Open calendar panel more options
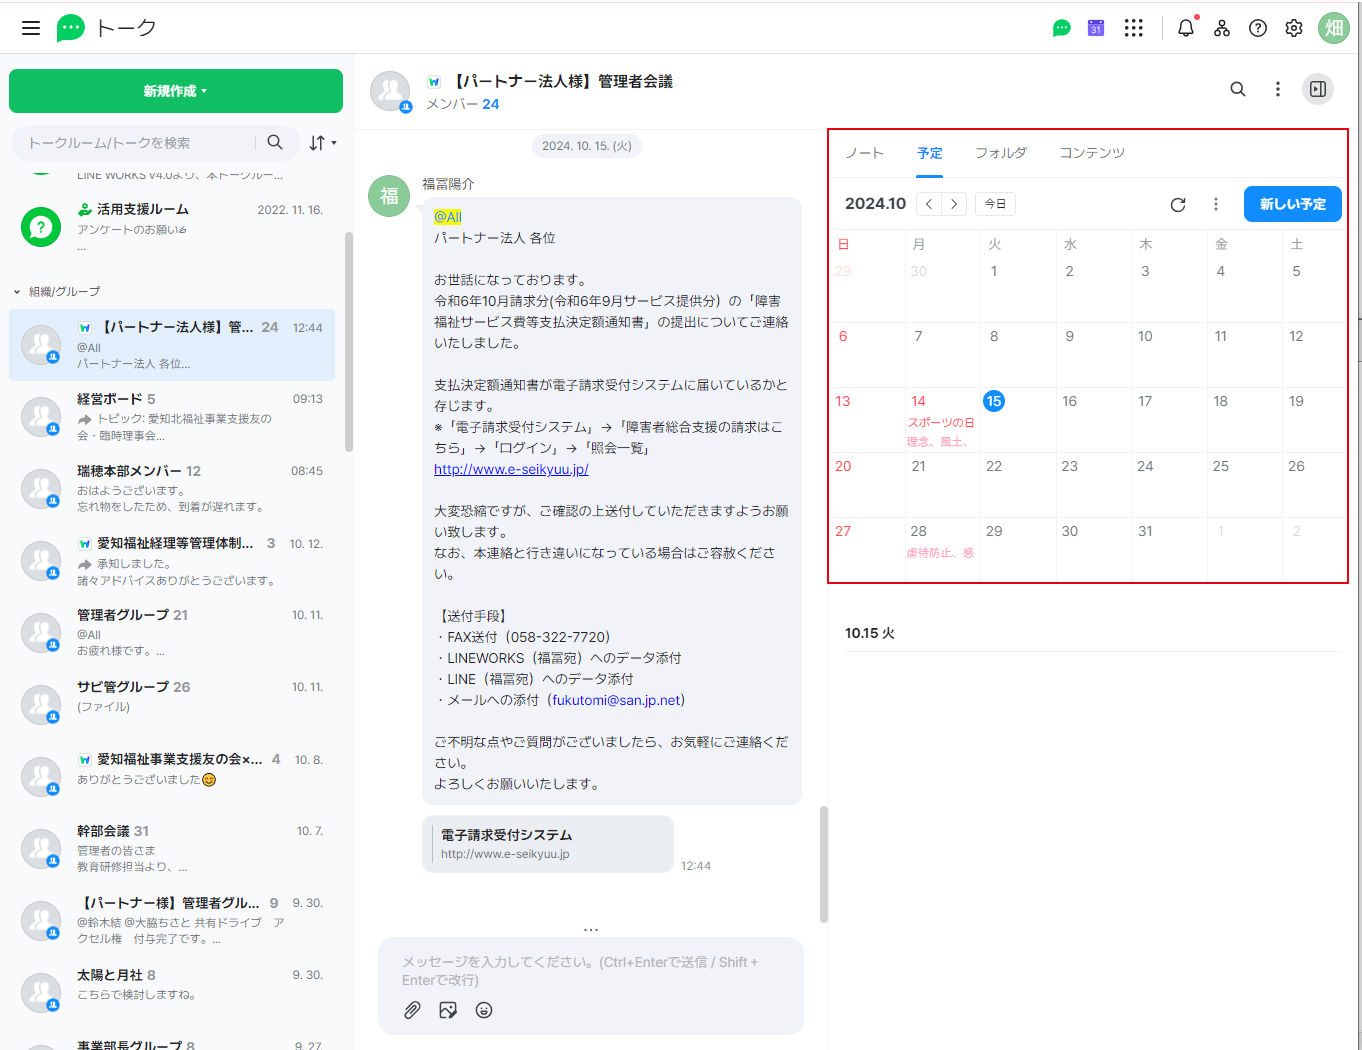 1216,204
